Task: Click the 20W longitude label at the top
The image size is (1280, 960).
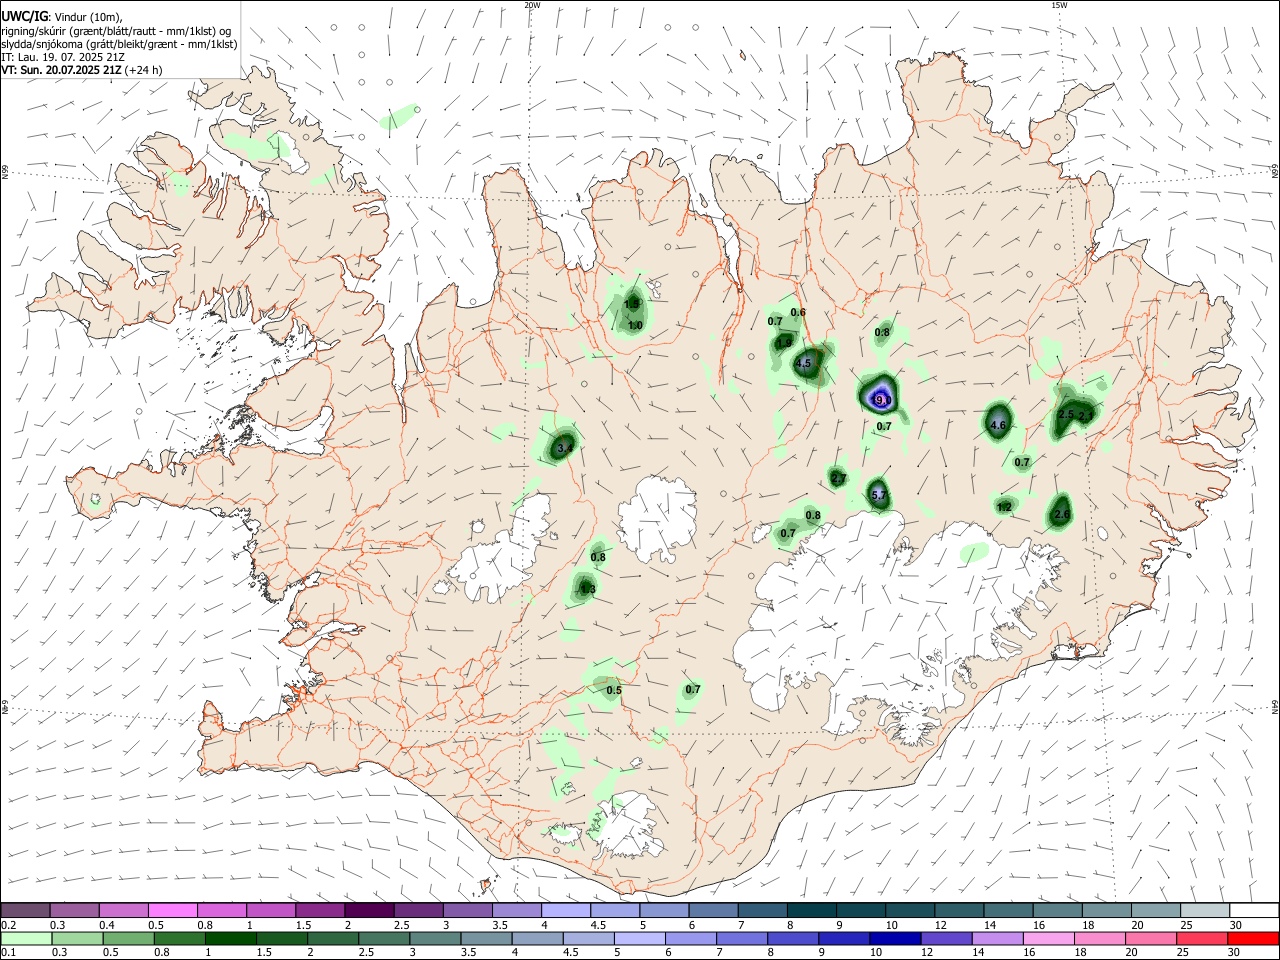Action: tap(532, 5)
